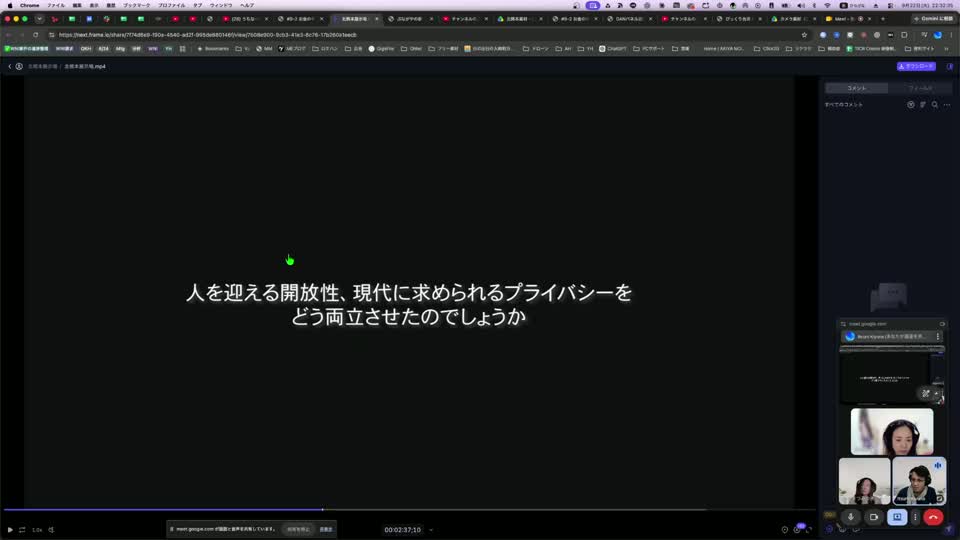This screenshot has height=540, width=960.
Task: Switch to the Meet browser tab
Action: [x=848, y=19]
